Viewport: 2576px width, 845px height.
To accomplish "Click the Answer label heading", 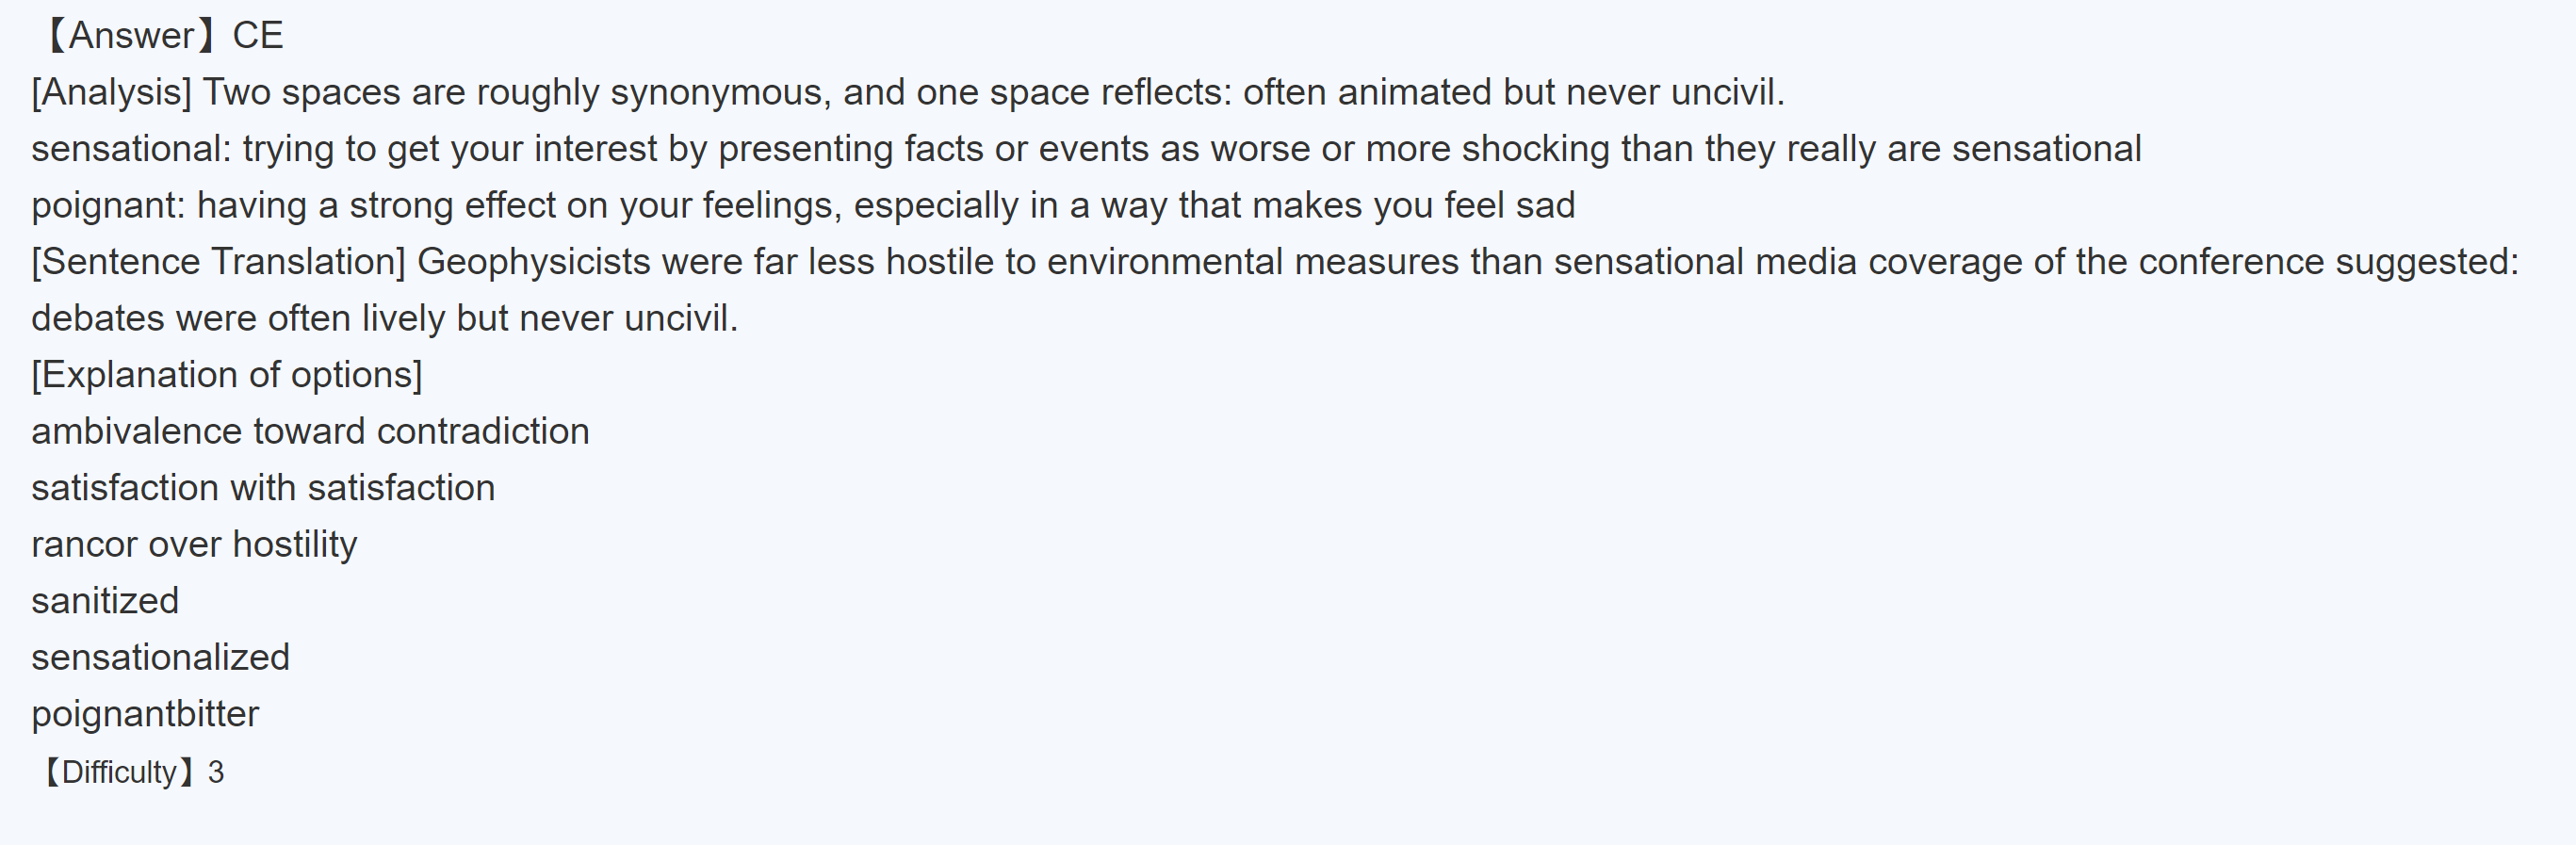I will point(130,36).
